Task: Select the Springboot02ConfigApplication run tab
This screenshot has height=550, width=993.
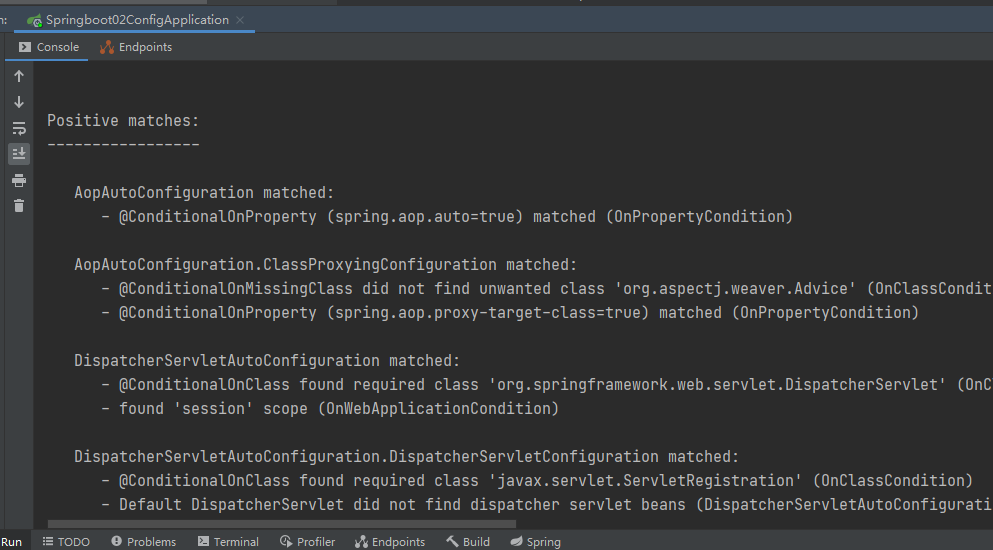Action: (129, 20)
